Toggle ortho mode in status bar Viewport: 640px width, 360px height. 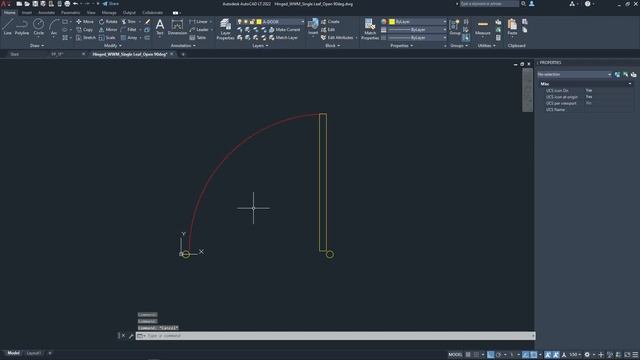(491, 355)
